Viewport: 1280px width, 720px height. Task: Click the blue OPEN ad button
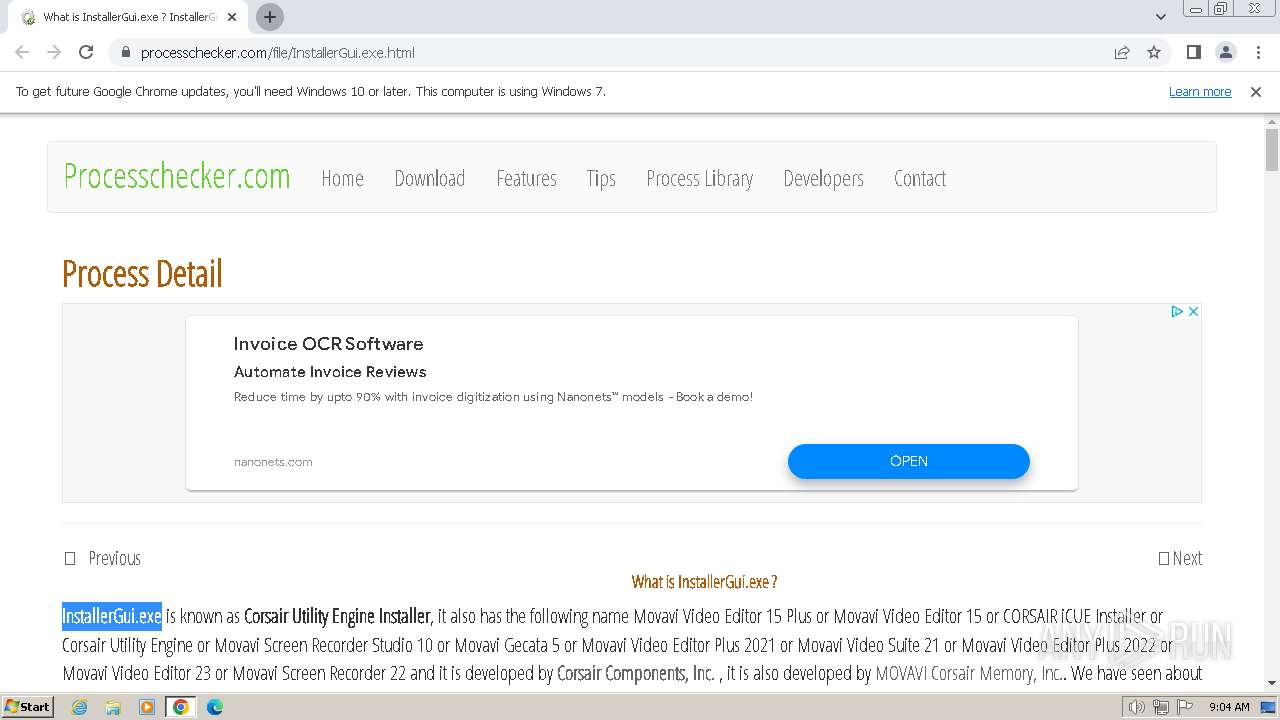[908, 461]
